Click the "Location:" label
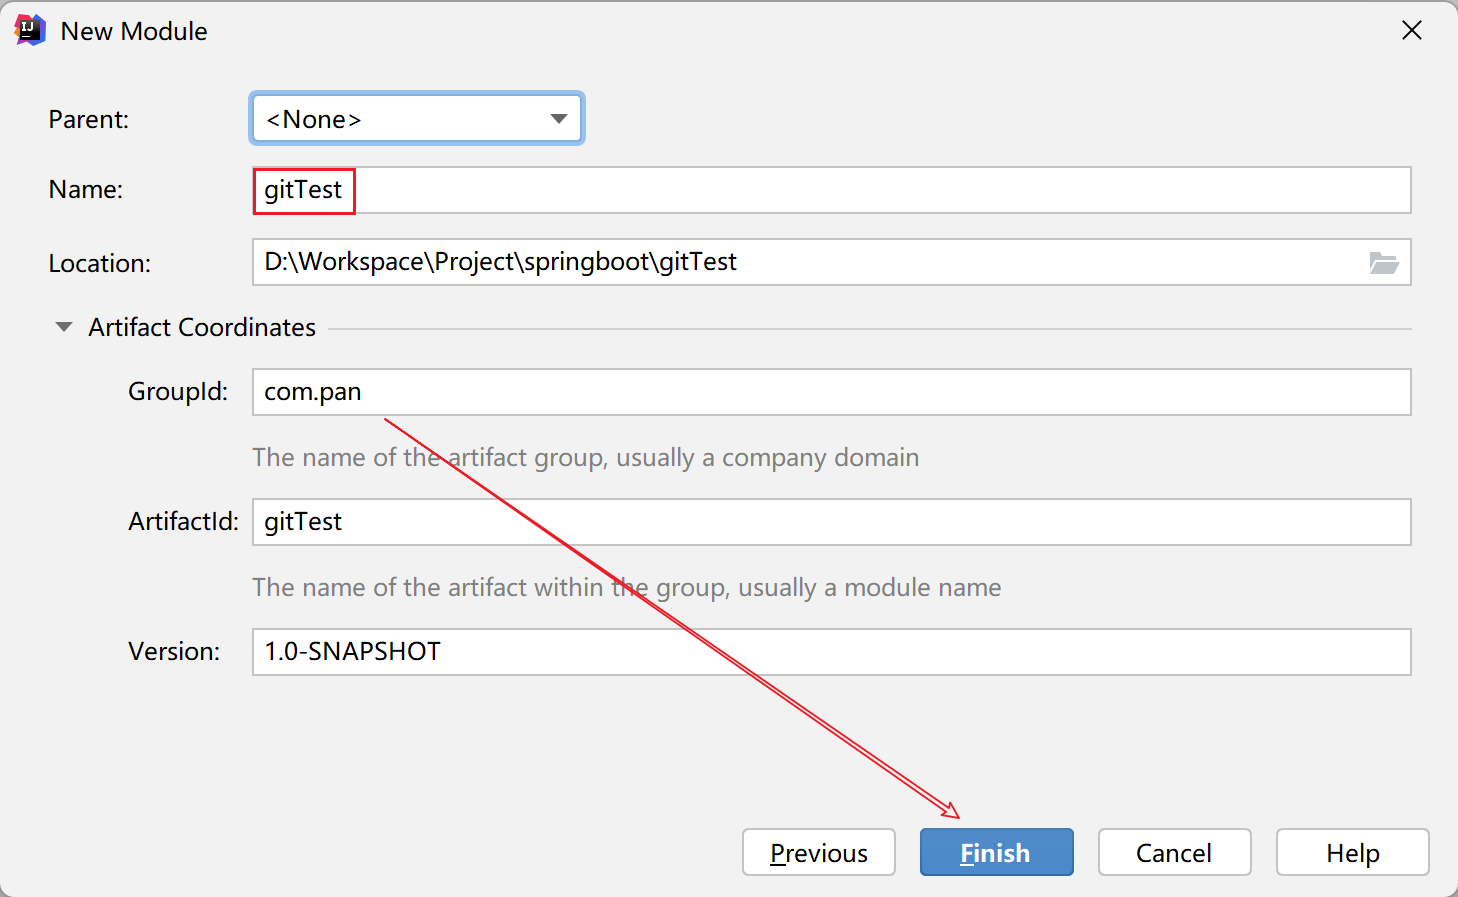Screen dimensions: 1458x897 tap(100, 263)
